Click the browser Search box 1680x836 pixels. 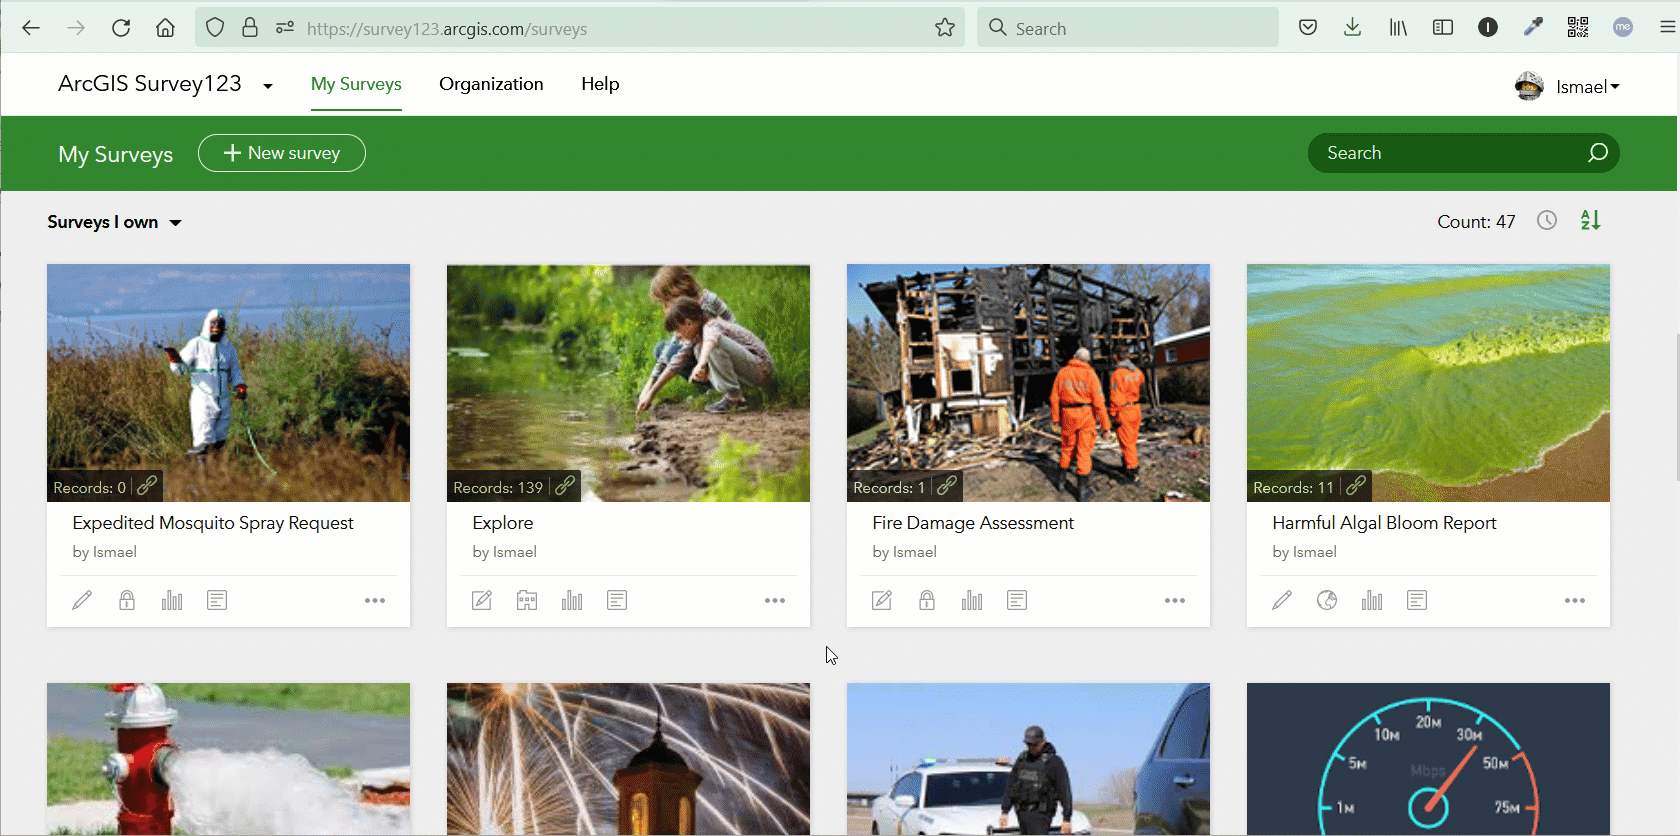pyautogui.click(x=1128, y=28)
